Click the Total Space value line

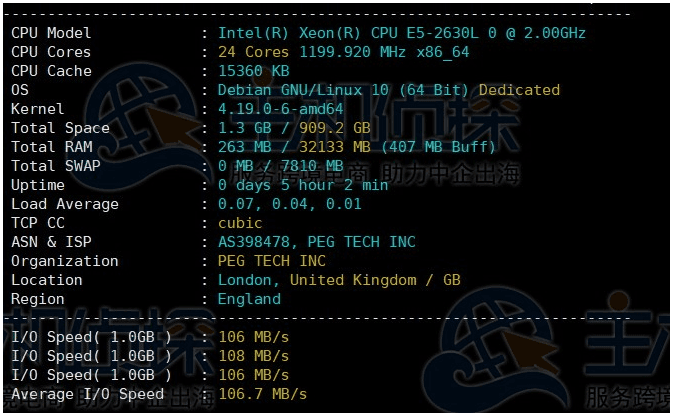point(294,128)
